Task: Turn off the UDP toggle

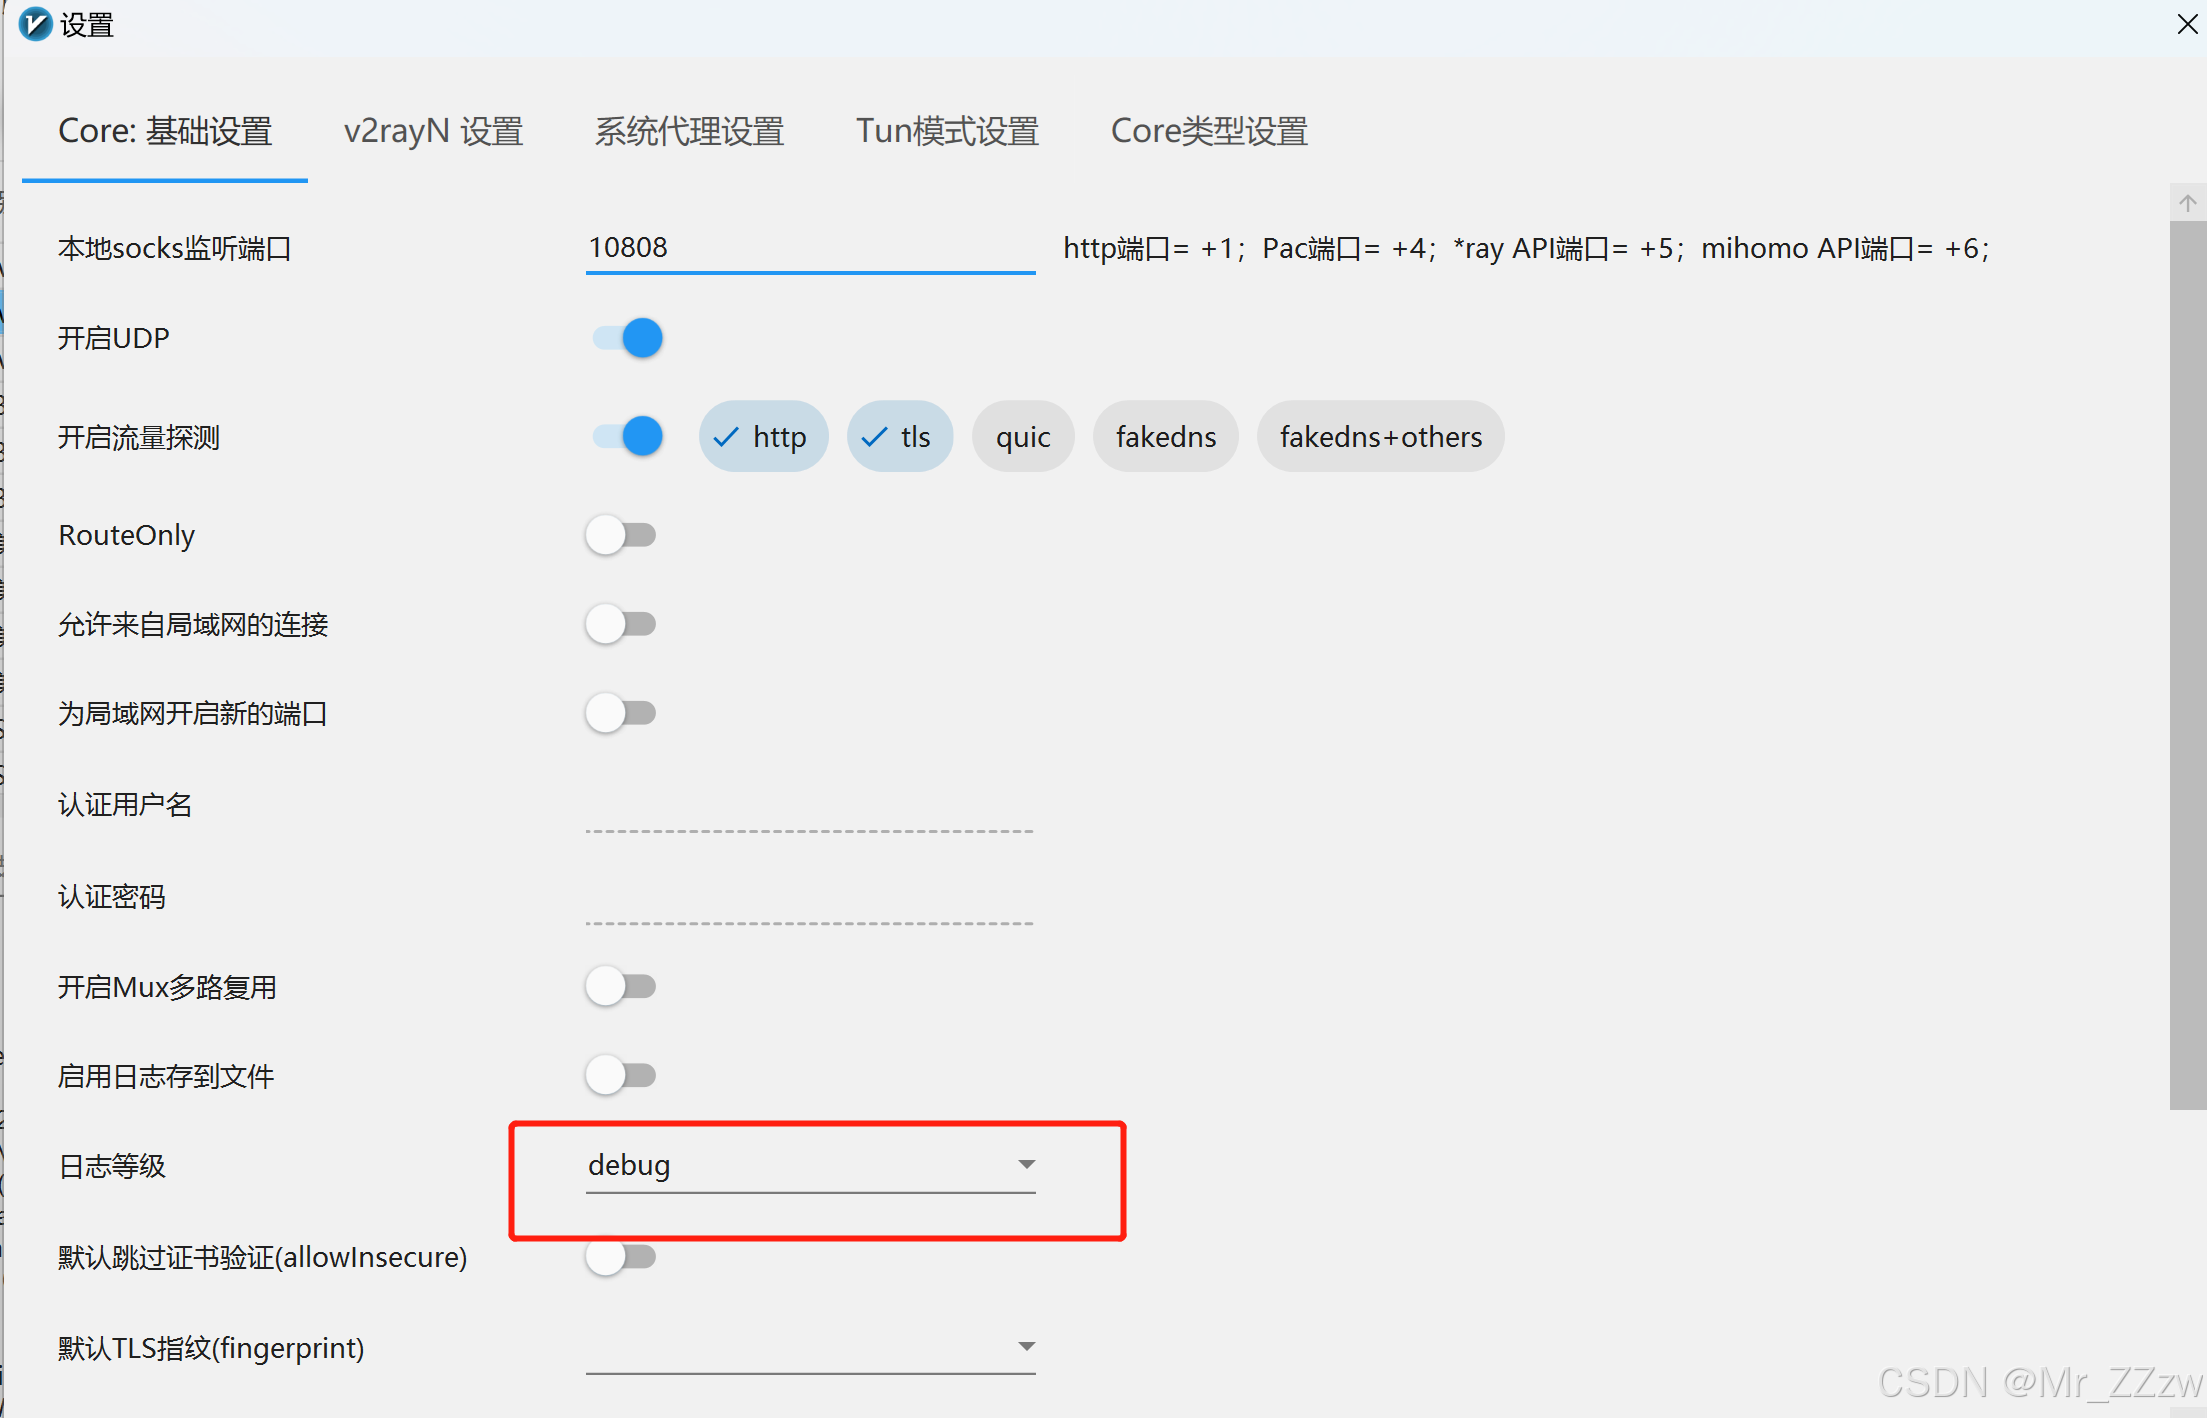Action: 628,338
